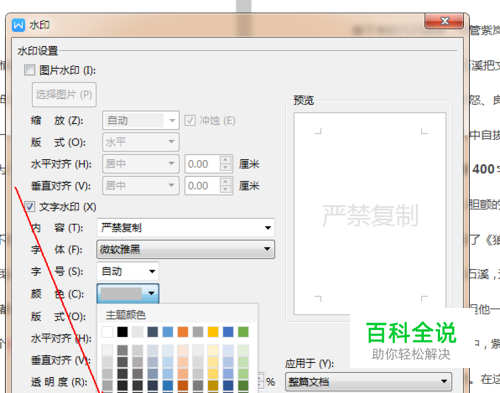Select the medium gray swatch in the top theme row
The image size is (500, 393).
[x=198, y=332]
